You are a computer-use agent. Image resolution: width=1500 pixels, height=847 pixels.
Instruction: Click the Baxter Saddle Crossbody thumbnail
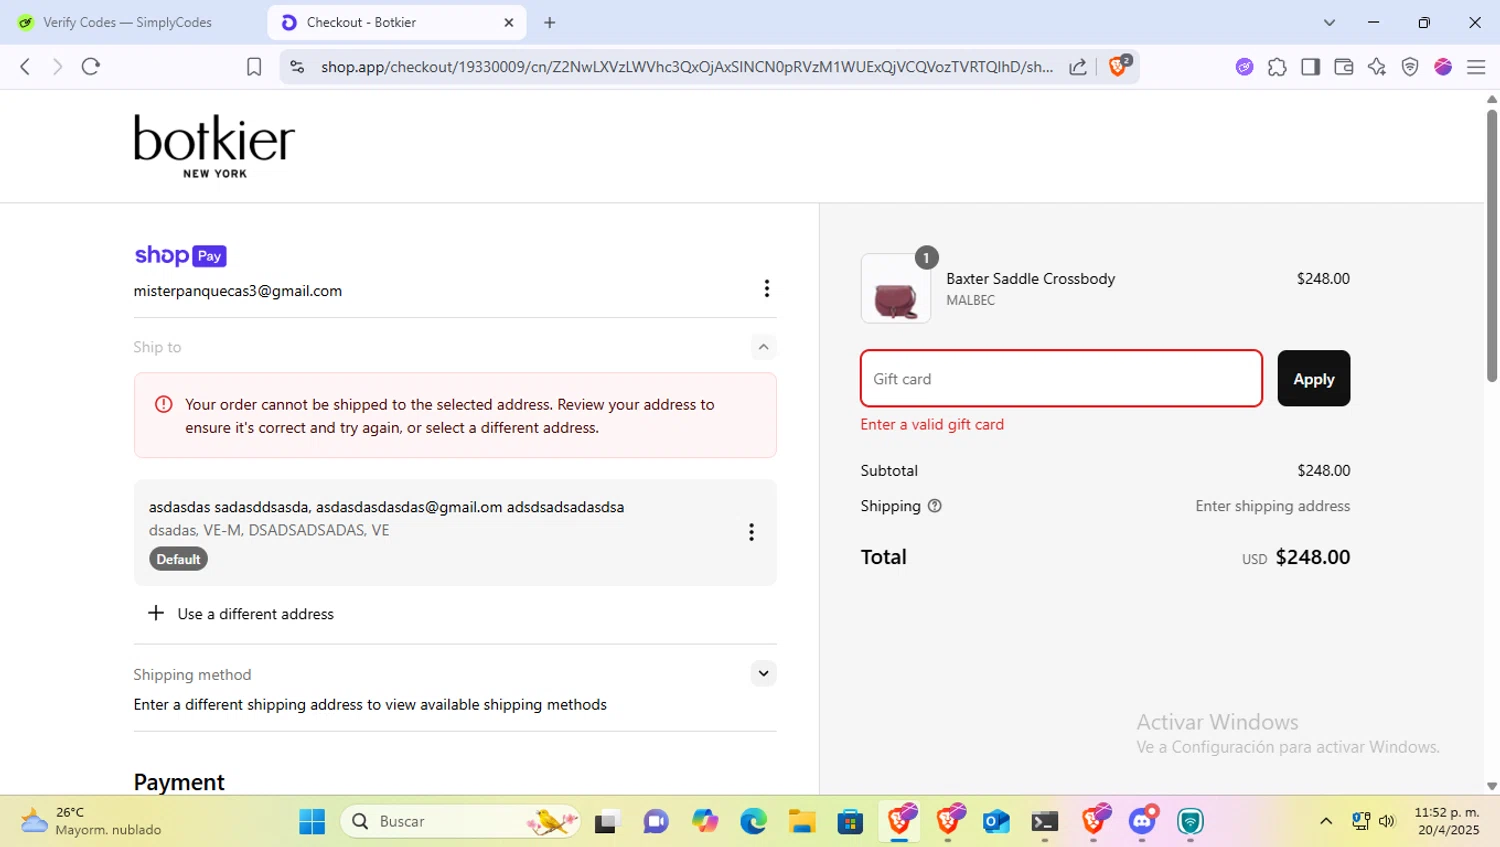(x=895, y=289)
